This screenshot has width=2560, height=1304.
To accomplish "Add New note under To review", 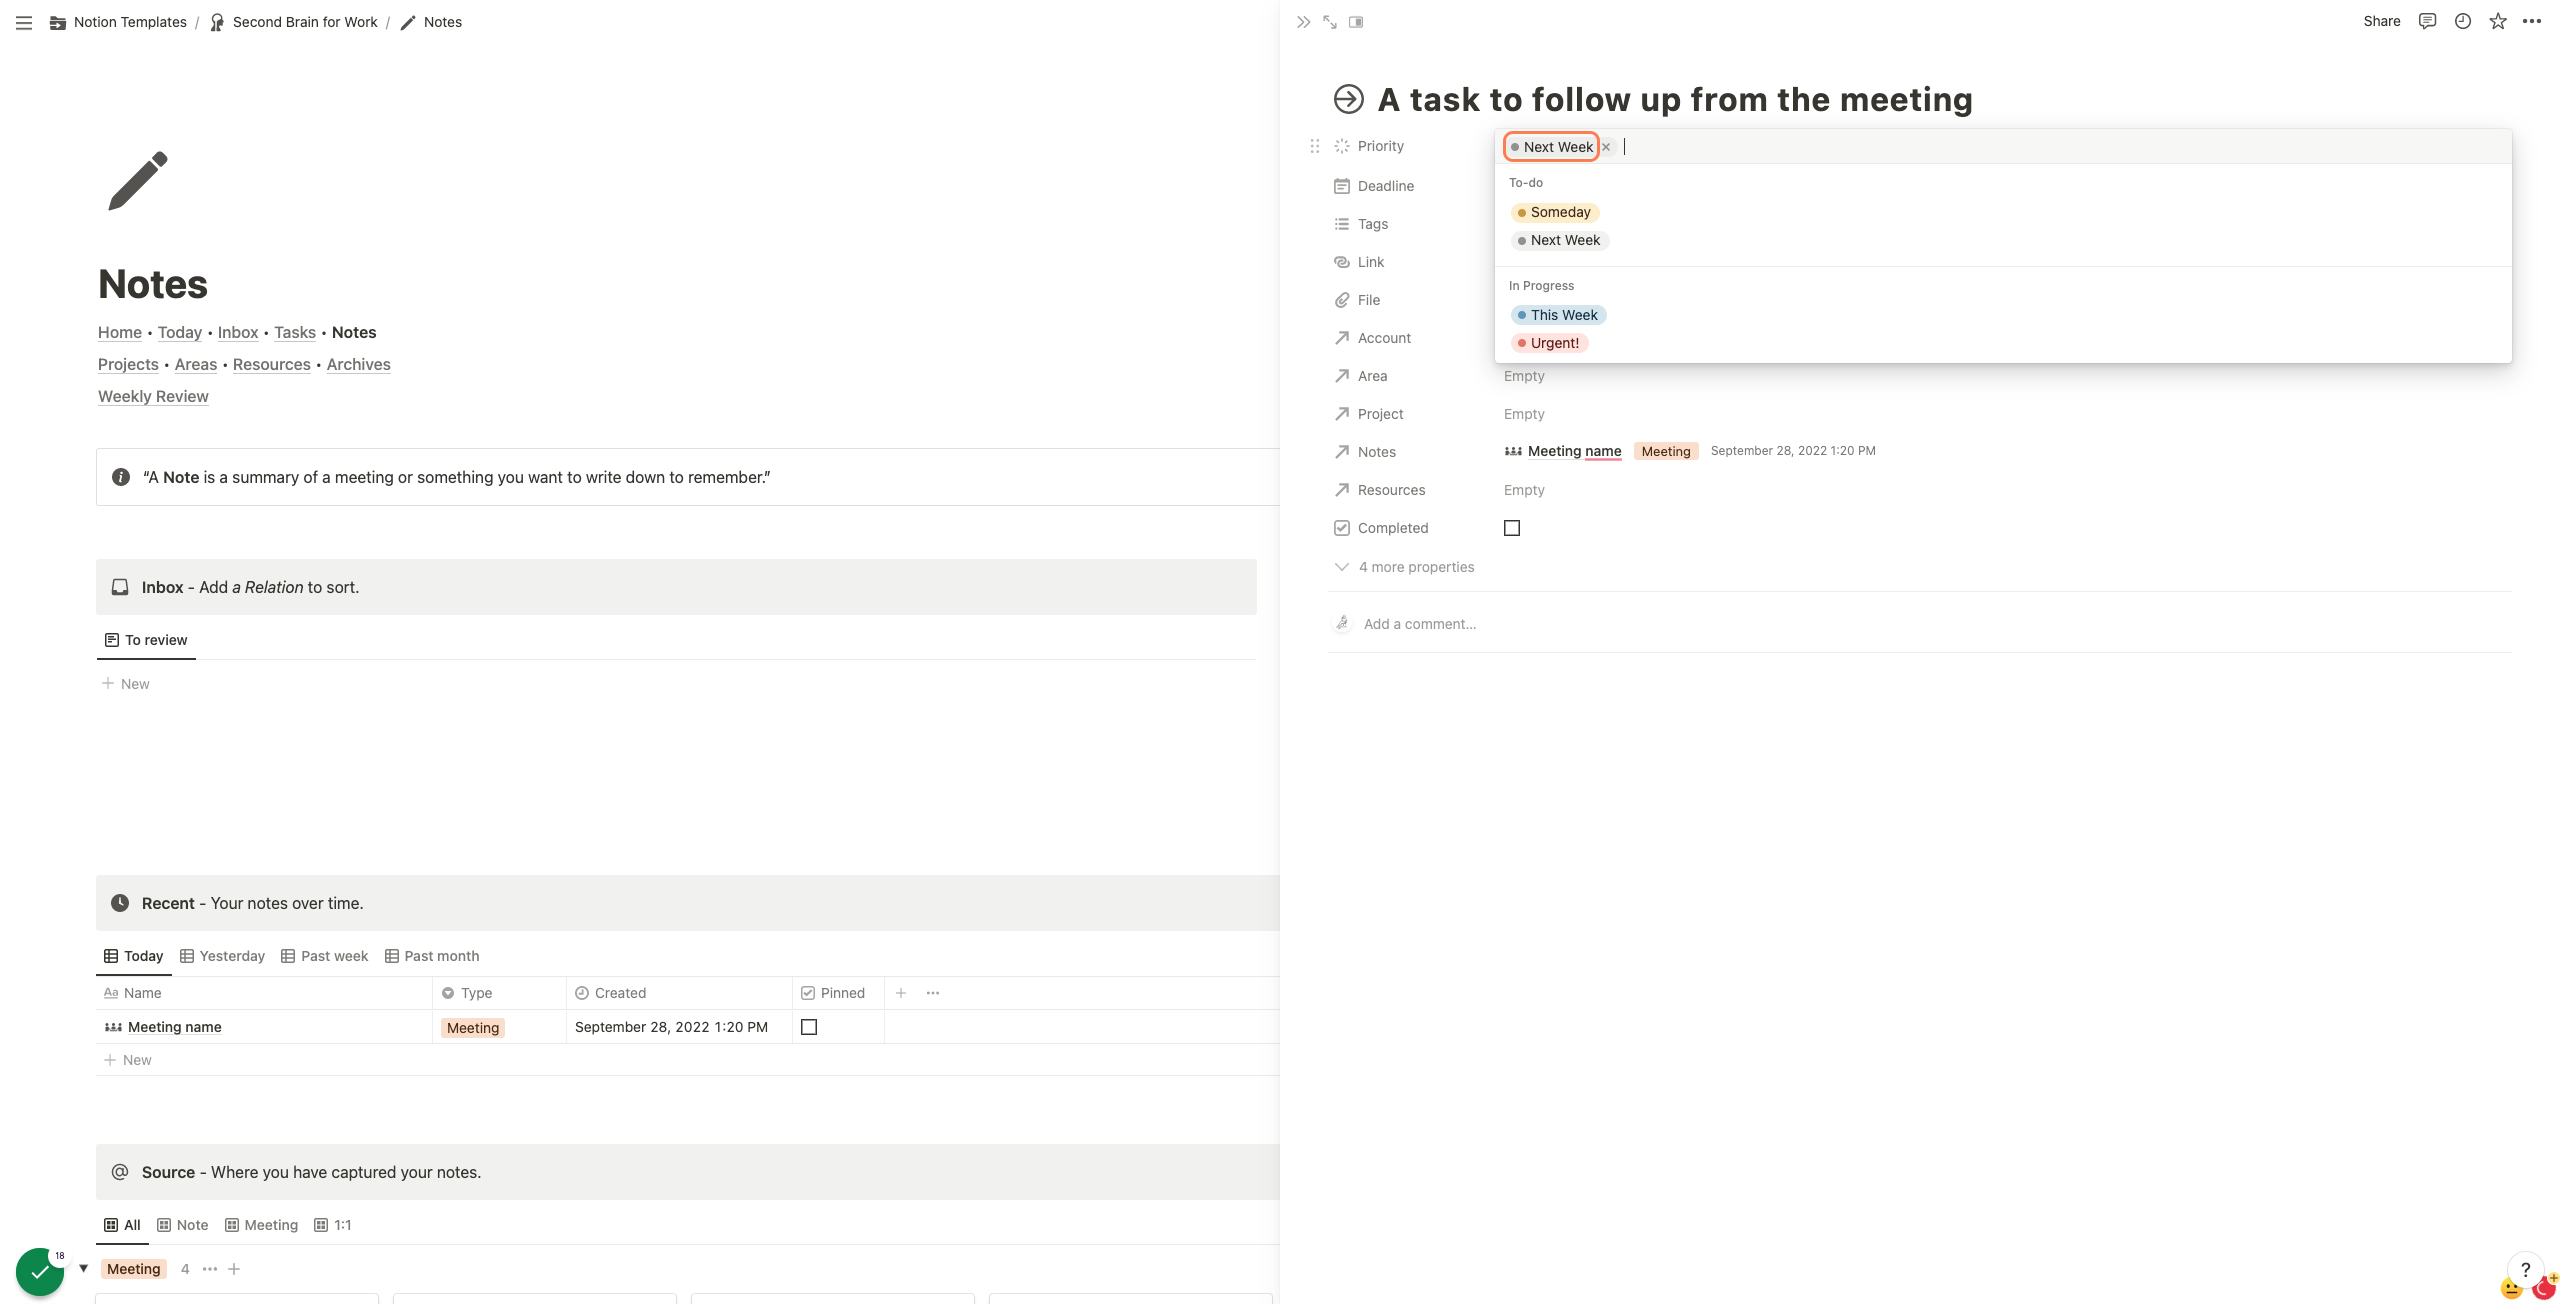I will (125, 684).
